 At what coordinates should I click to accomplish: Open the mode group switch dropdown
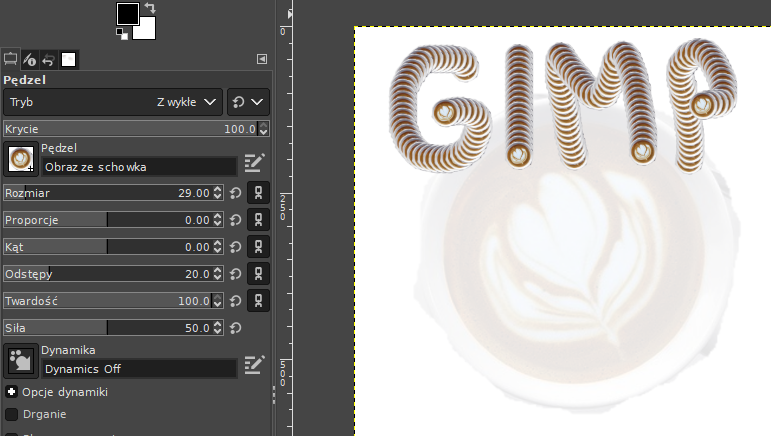click(x=248, y=102)
